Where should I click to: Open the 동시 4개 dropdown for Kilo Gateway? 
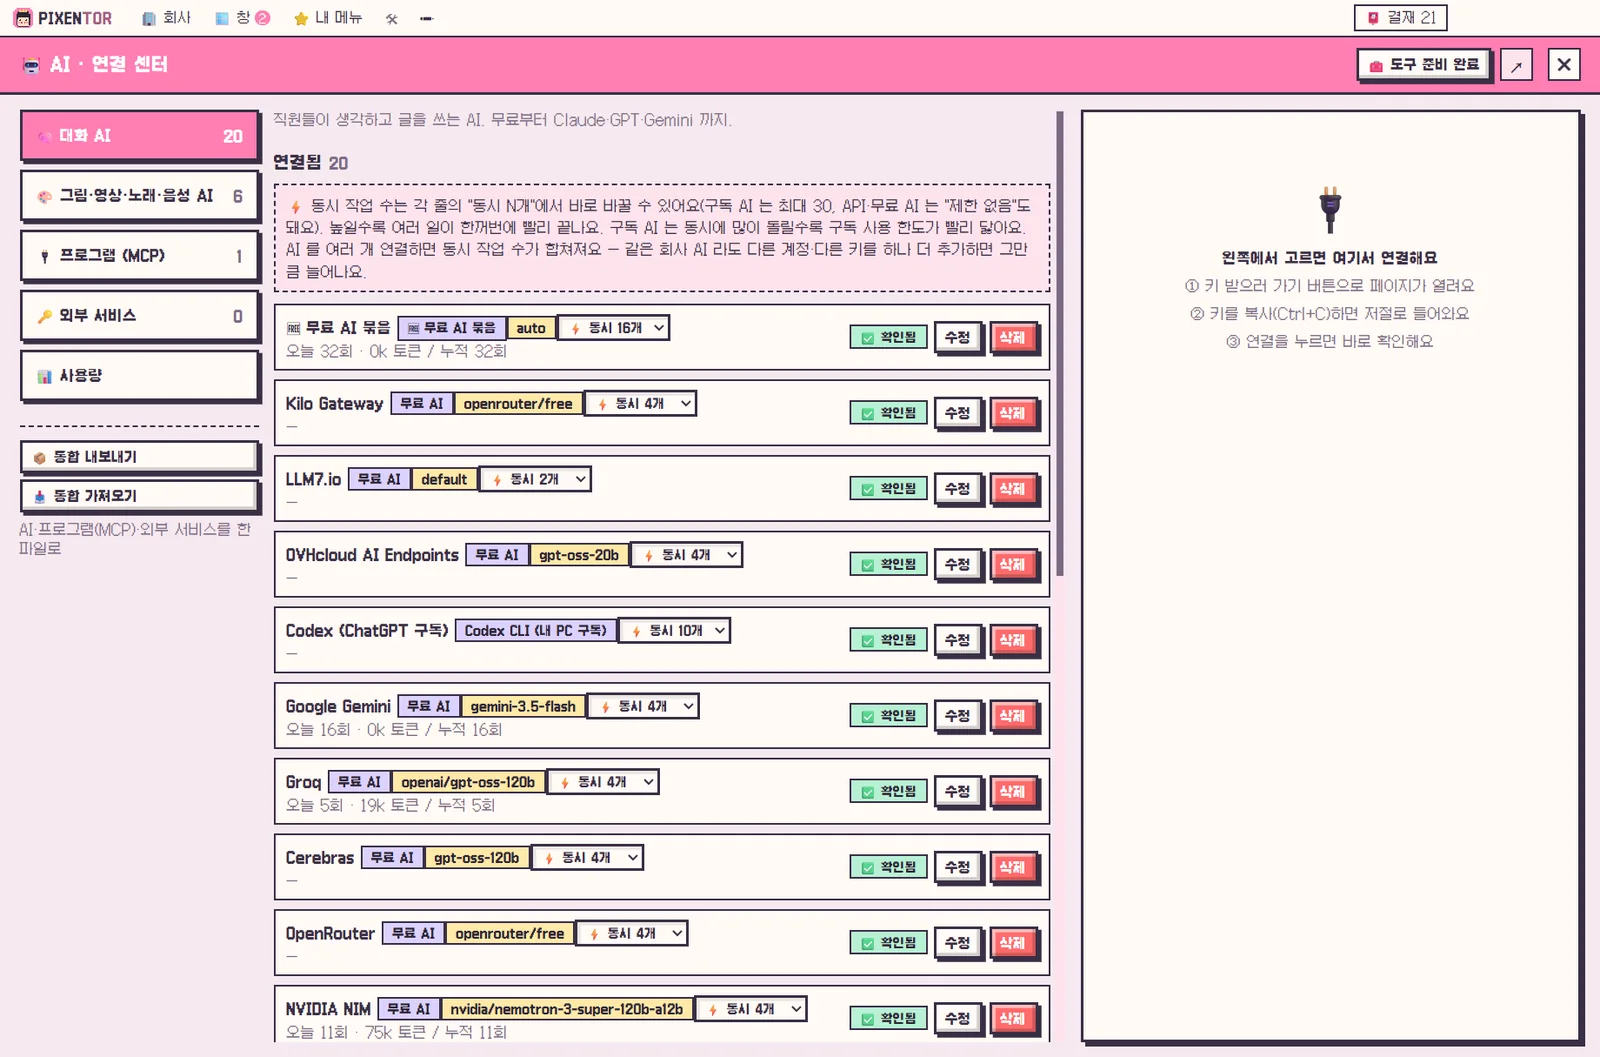[640, 404]
